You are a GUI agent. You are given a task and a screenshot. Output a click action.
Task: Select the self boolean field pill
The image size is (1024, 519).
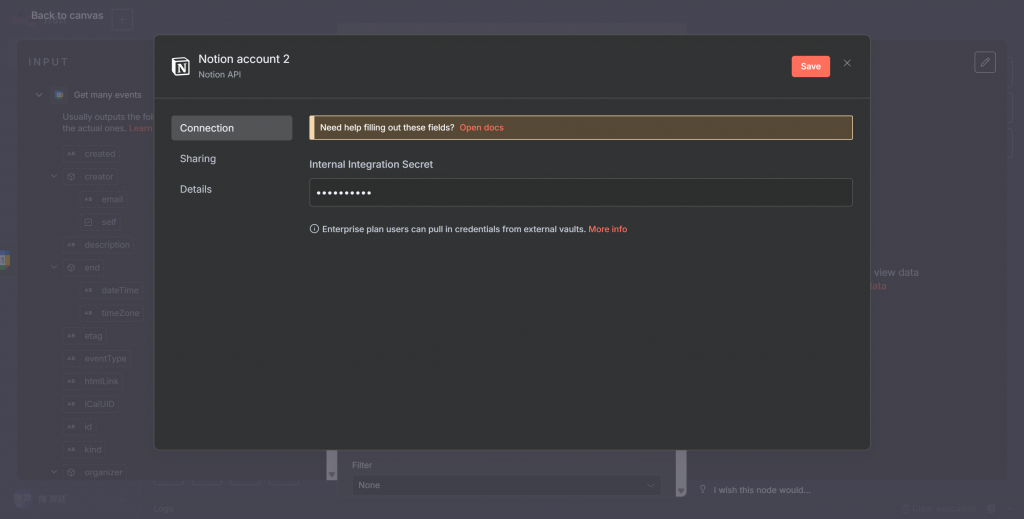coord(101,222)
